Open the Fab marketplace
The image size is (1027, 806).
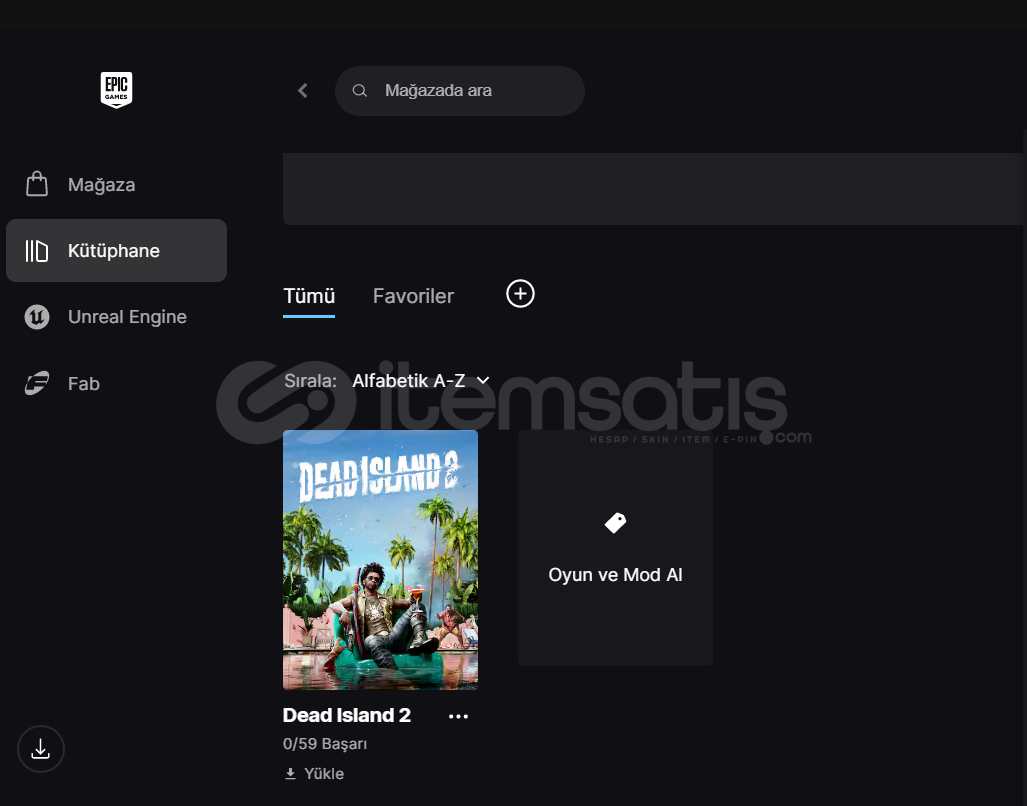(x=117, y=383)
